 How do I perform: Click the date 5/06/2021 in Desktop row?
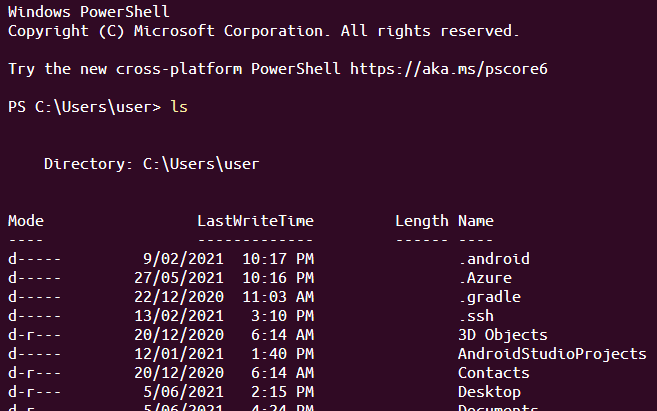(184, 392)
